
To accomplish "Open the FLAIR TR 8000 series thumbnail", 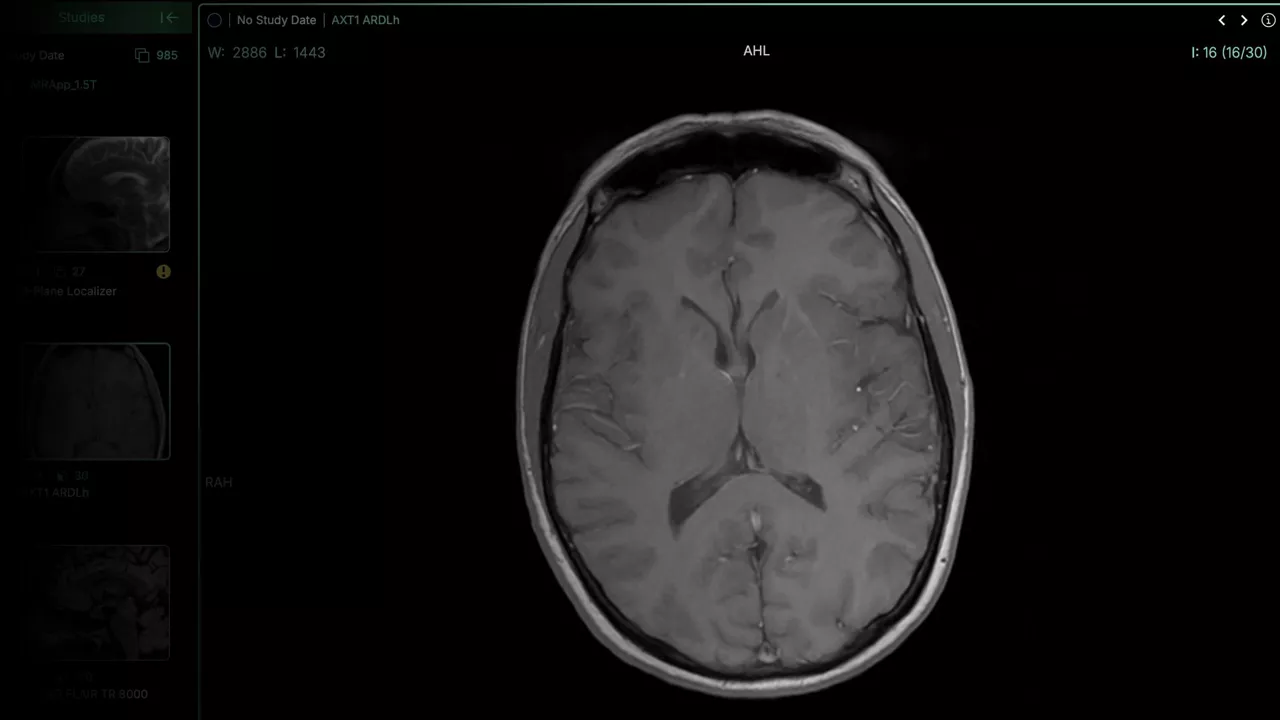I will pyautogui.click(x=97, y=603).
